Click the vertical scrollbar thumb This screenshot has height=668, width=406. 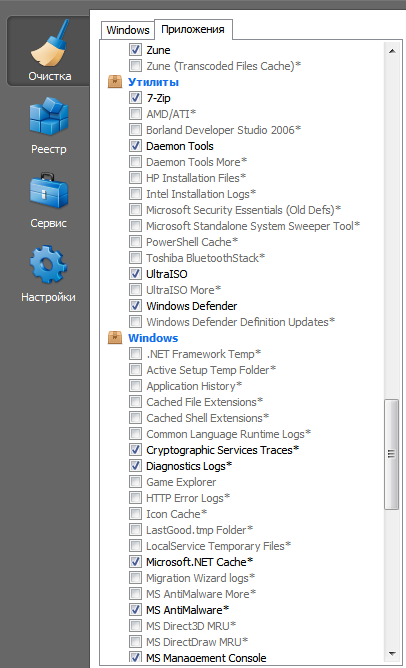click(392, 454)
